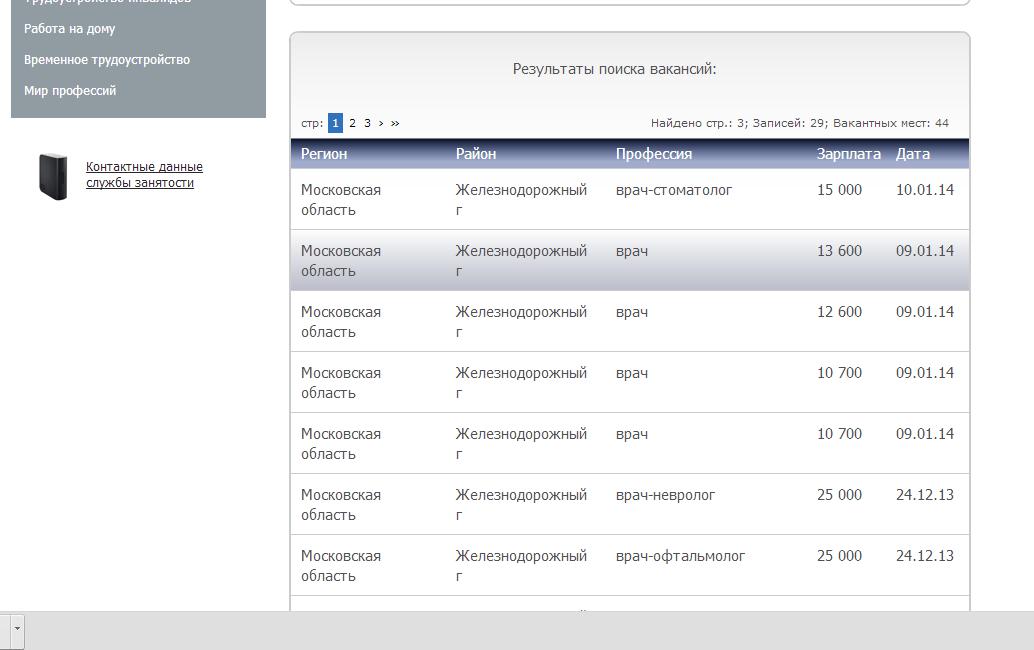
Task: Open the врач-офтальмолог vacancy row
Action: (680, 556)
